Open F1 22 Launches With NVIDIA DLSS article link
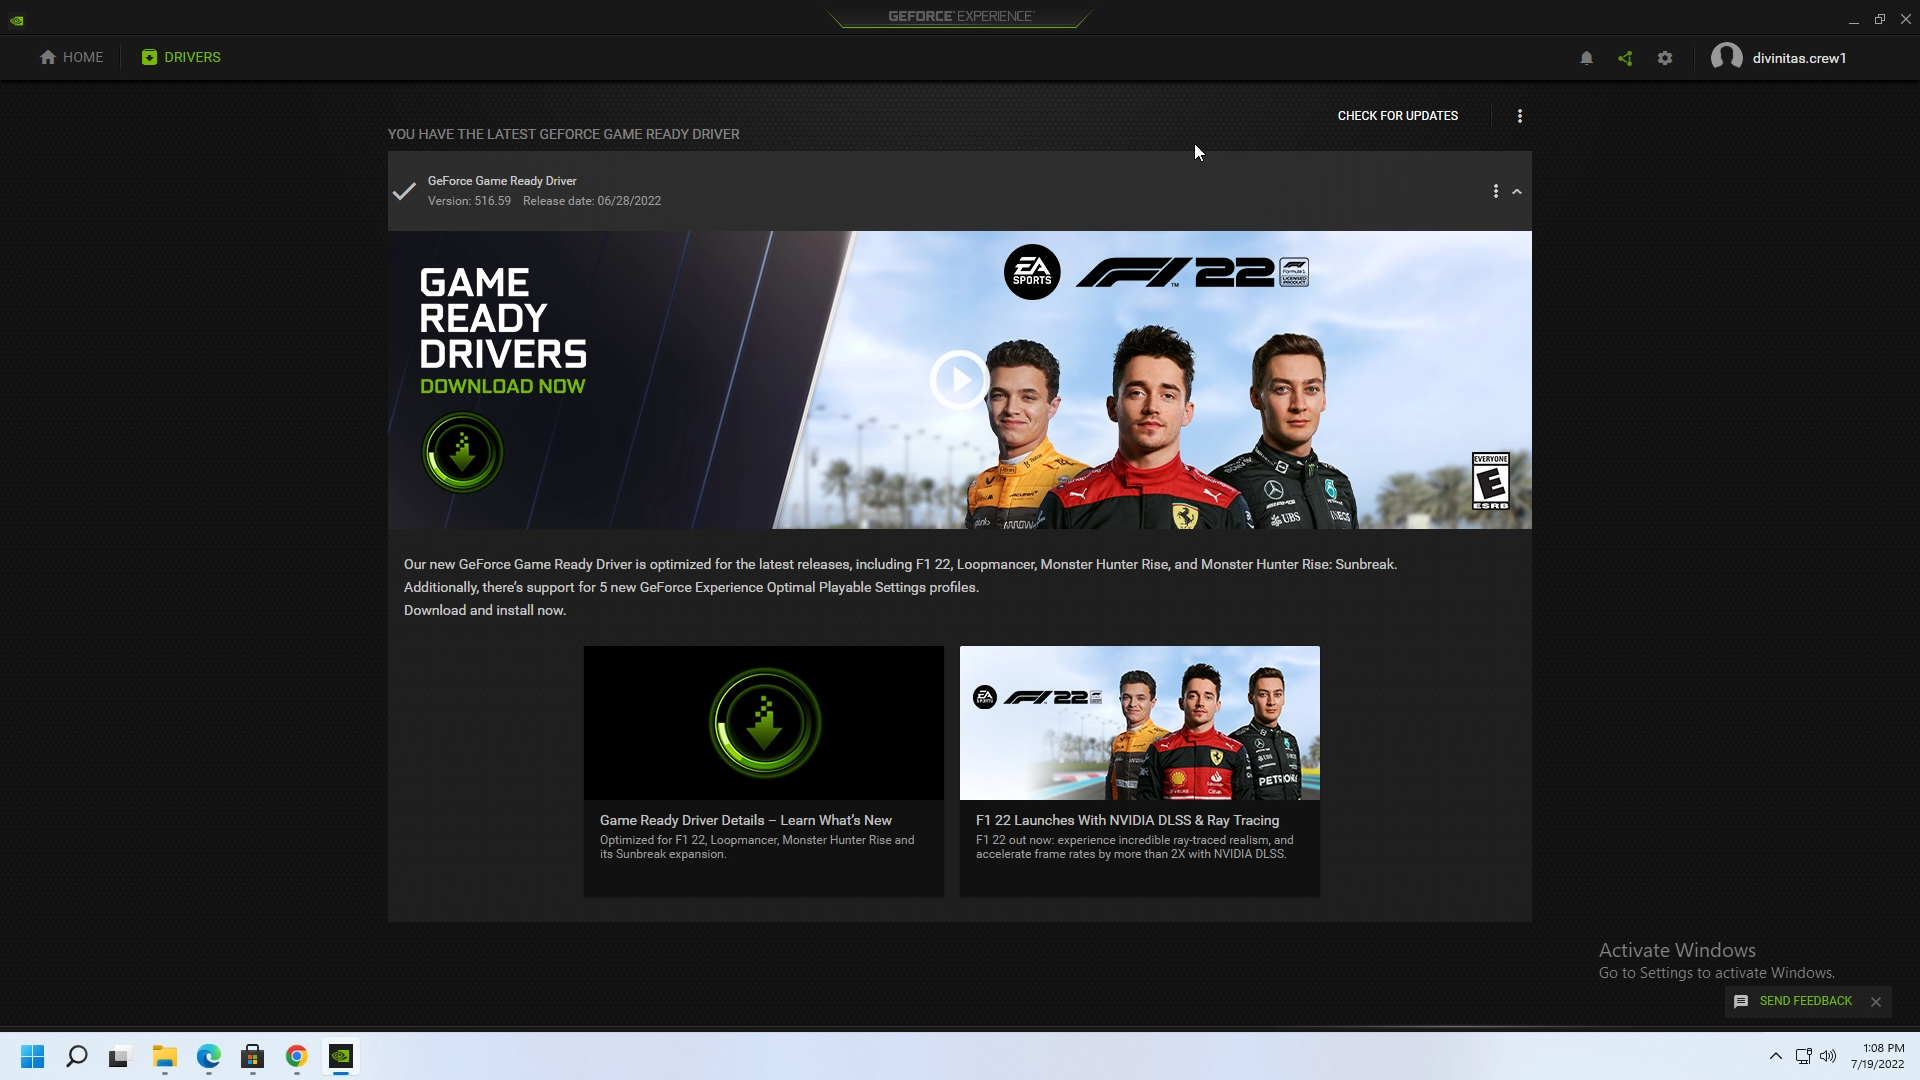Image resolution: width=1920 pixels, height=1080 pixels. [1128, 820]
